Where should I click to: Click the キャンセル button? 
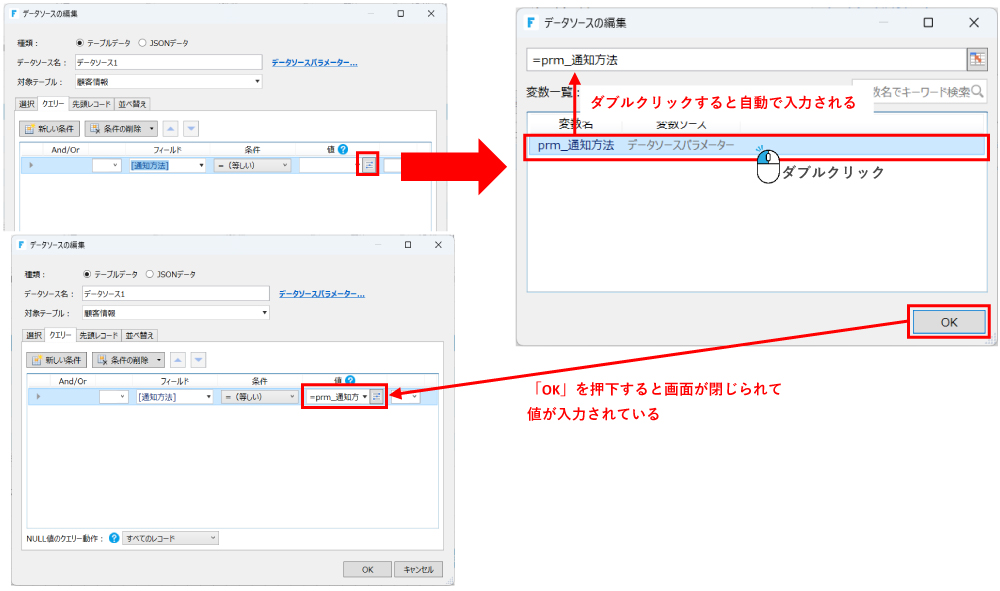pyautogui.click(x=418, y=569)
